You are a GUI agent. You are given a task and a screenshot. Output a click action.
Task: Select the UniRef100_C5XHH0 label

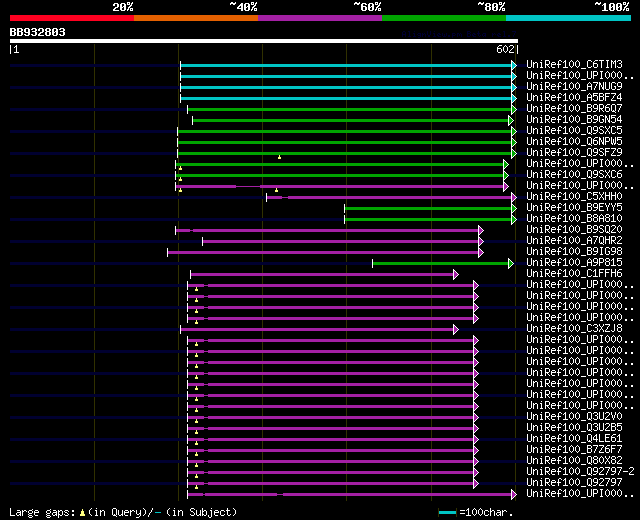[574, 197]
